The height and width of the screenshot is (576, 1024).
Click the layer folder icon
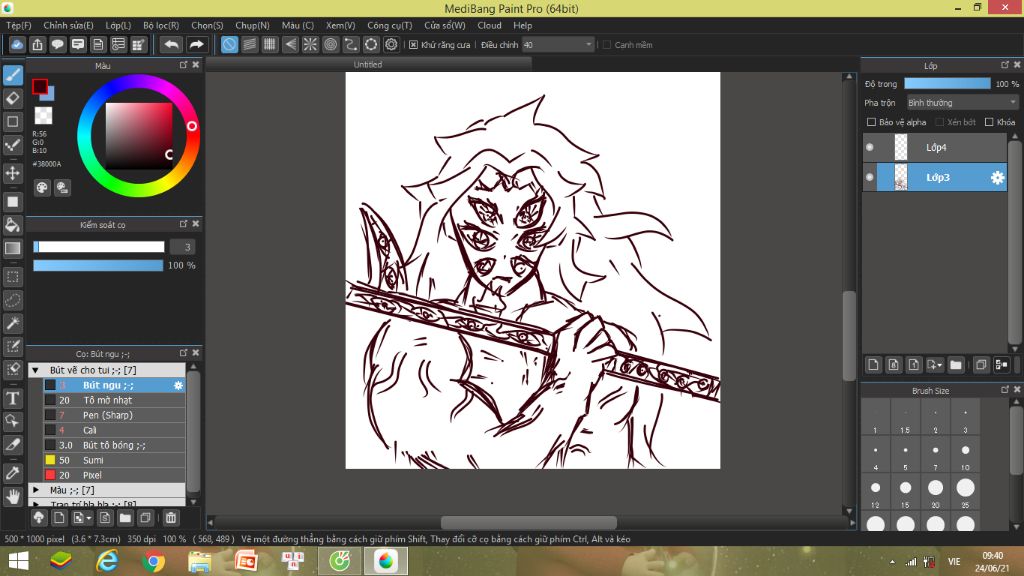(956, 365)
